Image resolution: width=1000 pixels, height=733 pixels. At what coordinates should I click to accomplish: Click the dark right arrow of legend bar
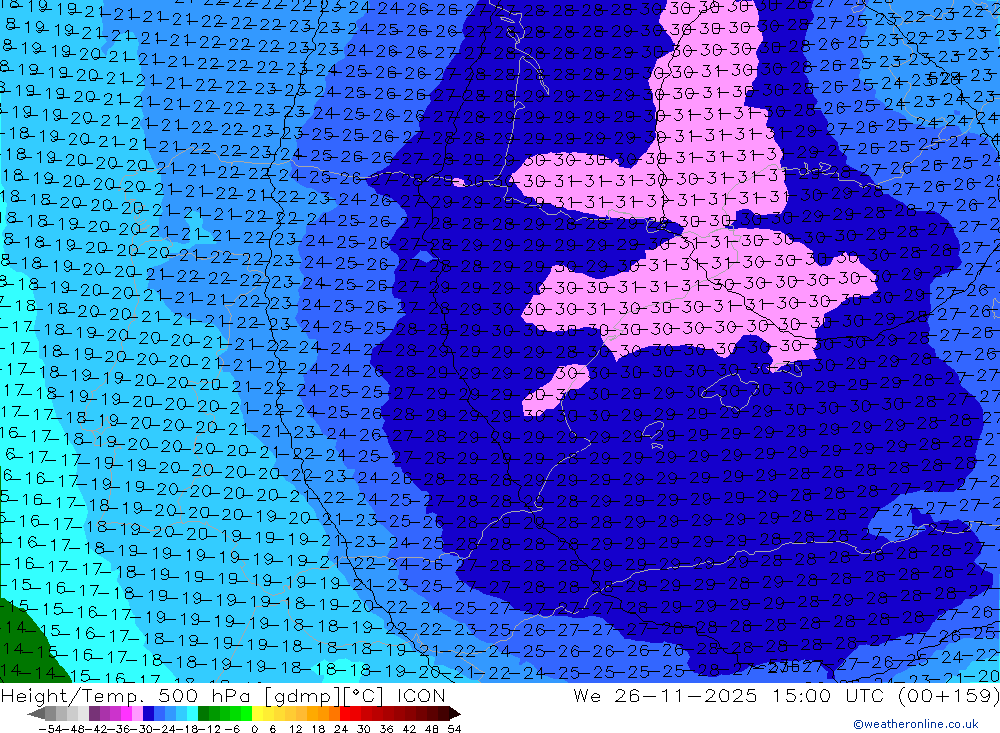pyautogui.click(x=455, y=713)
